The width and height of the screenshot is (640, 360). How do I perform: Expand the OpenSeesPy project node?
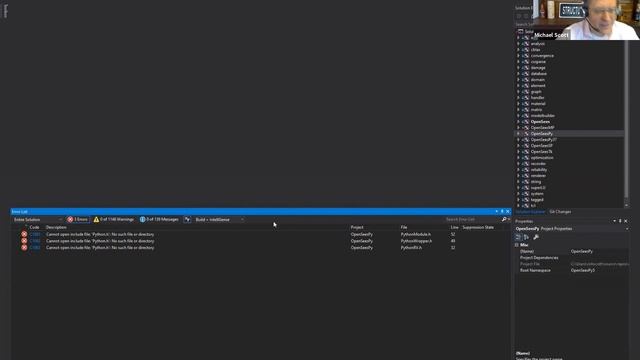(x=518, y=133)
